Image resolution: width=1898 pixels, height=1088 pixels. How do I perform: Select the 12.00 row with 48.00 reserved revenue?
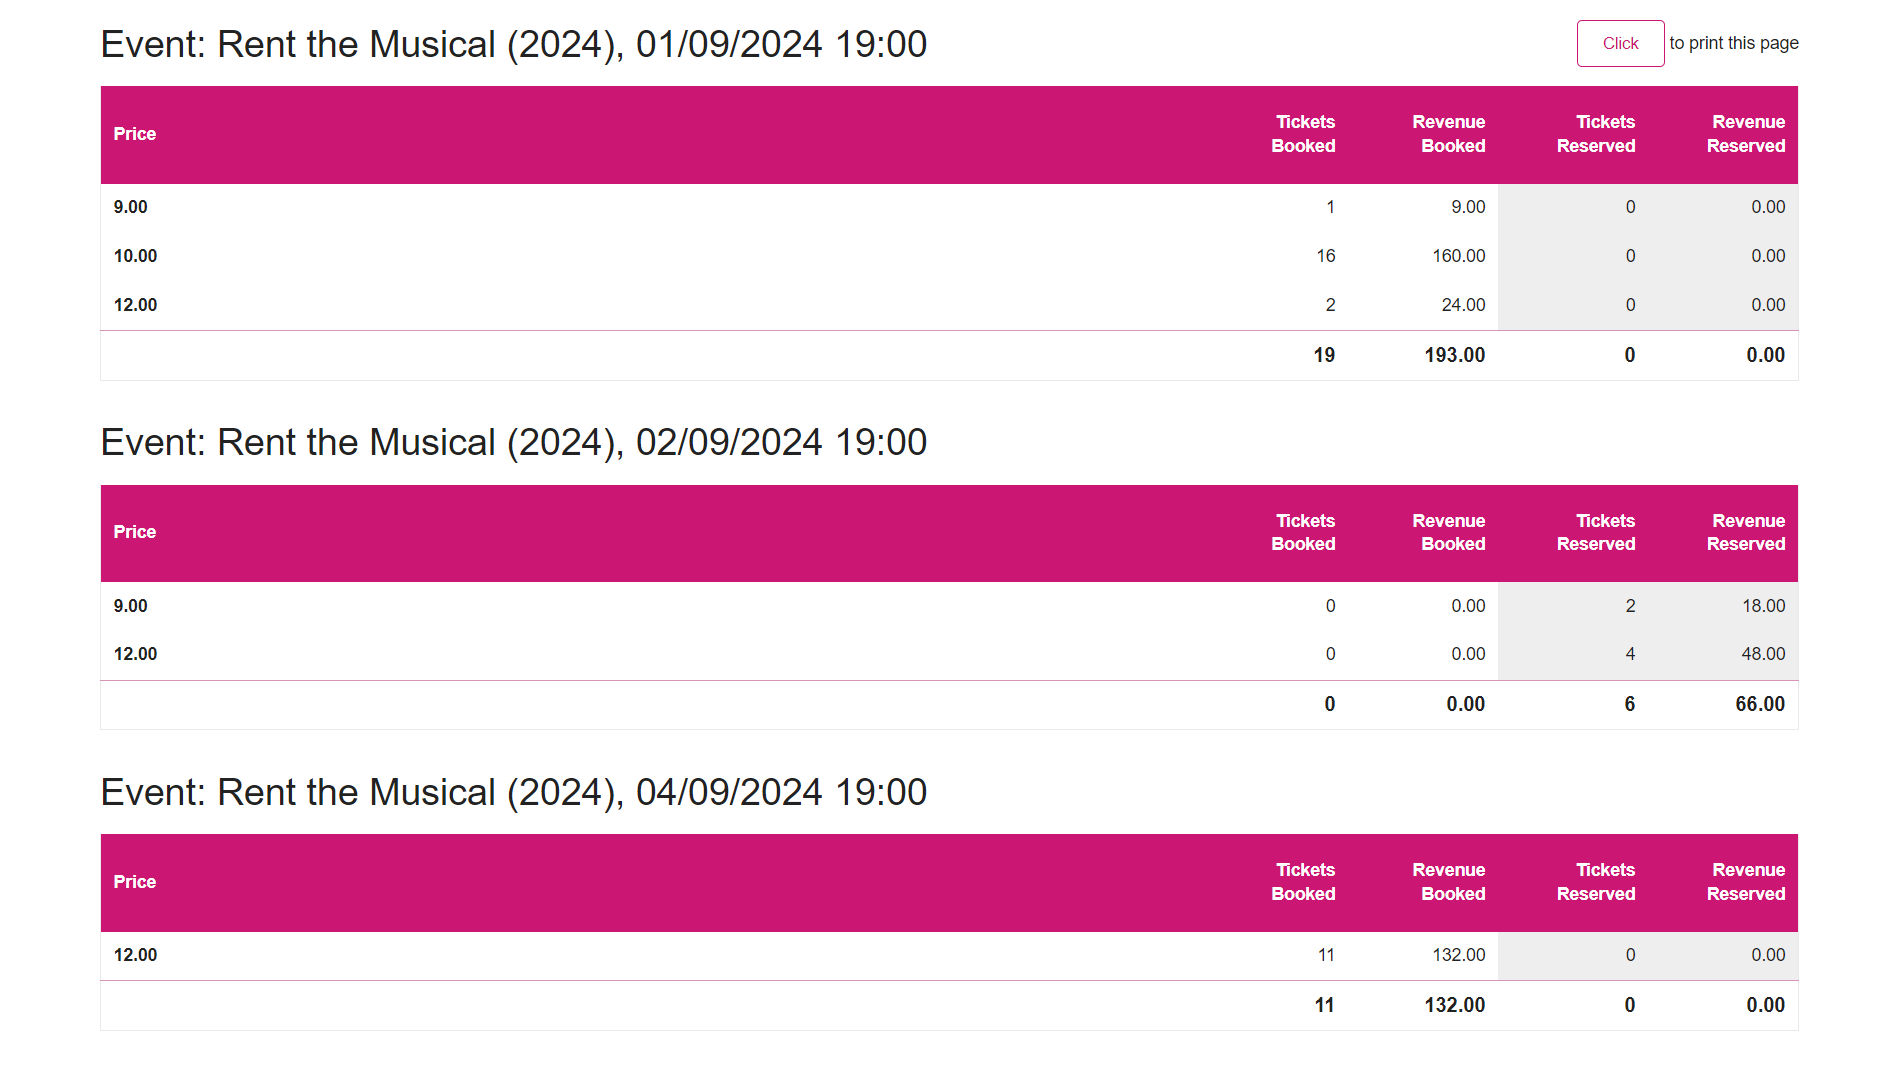[x=700, y=654]
